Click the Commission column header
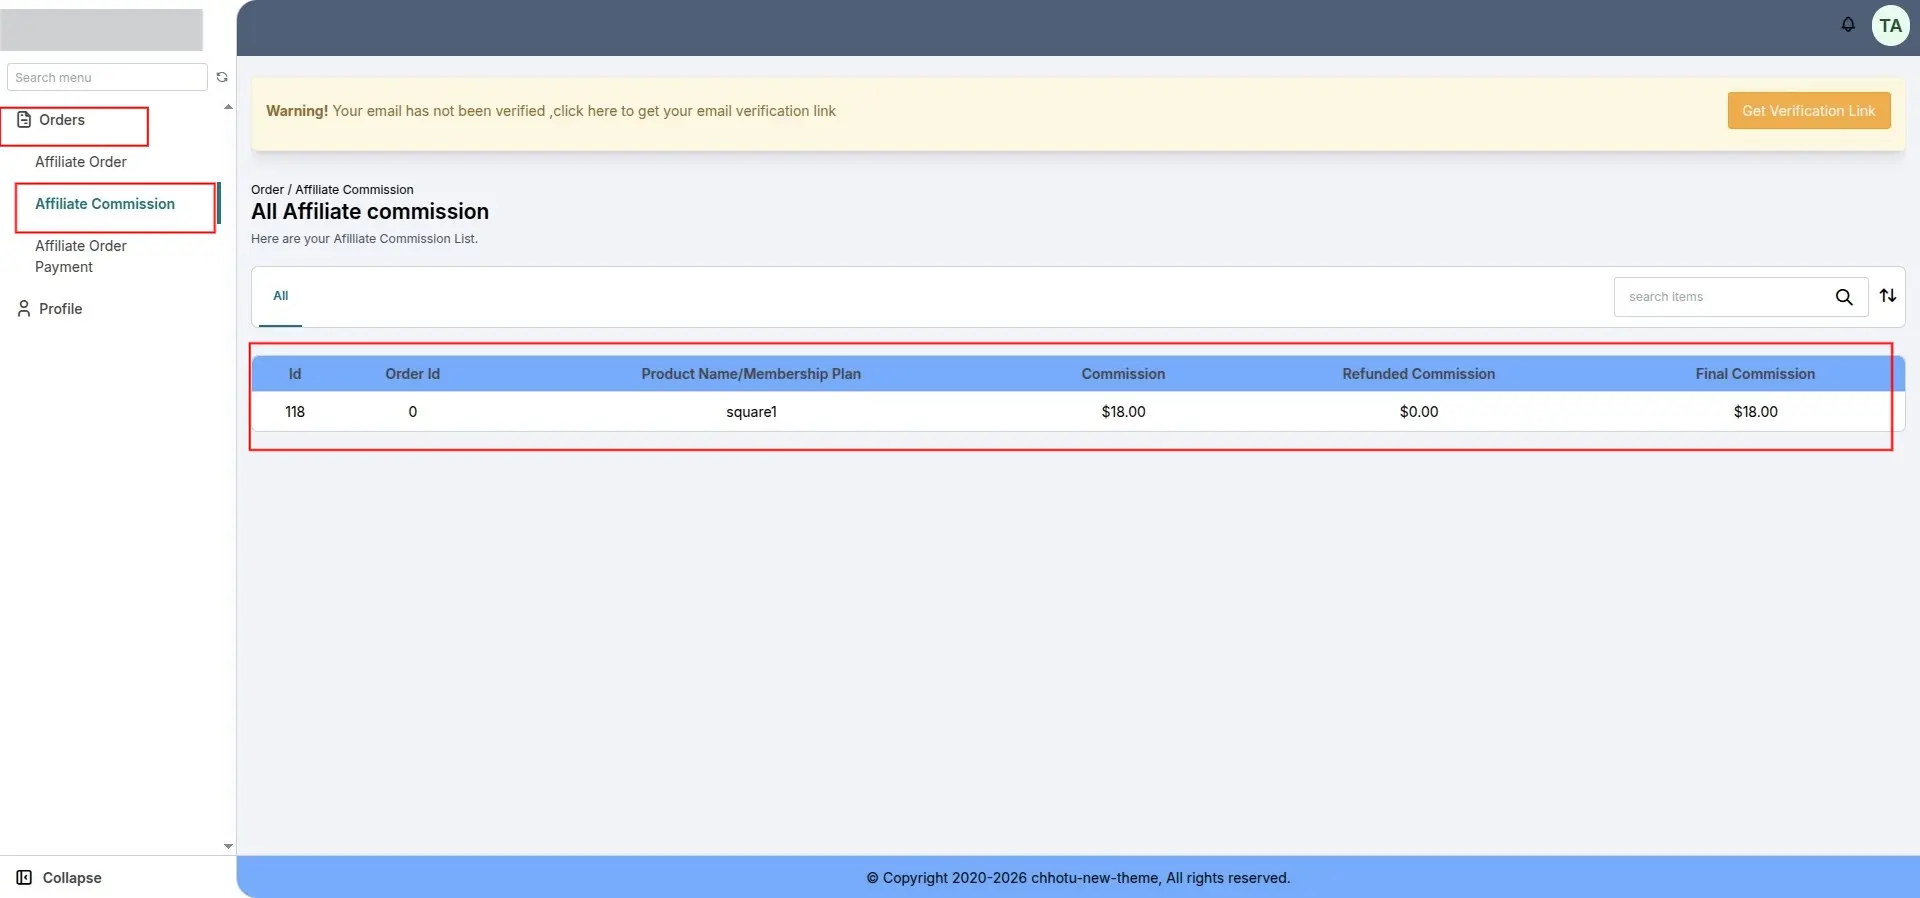This screenshot has width=1920, height=898. [x=1123, y=374]
